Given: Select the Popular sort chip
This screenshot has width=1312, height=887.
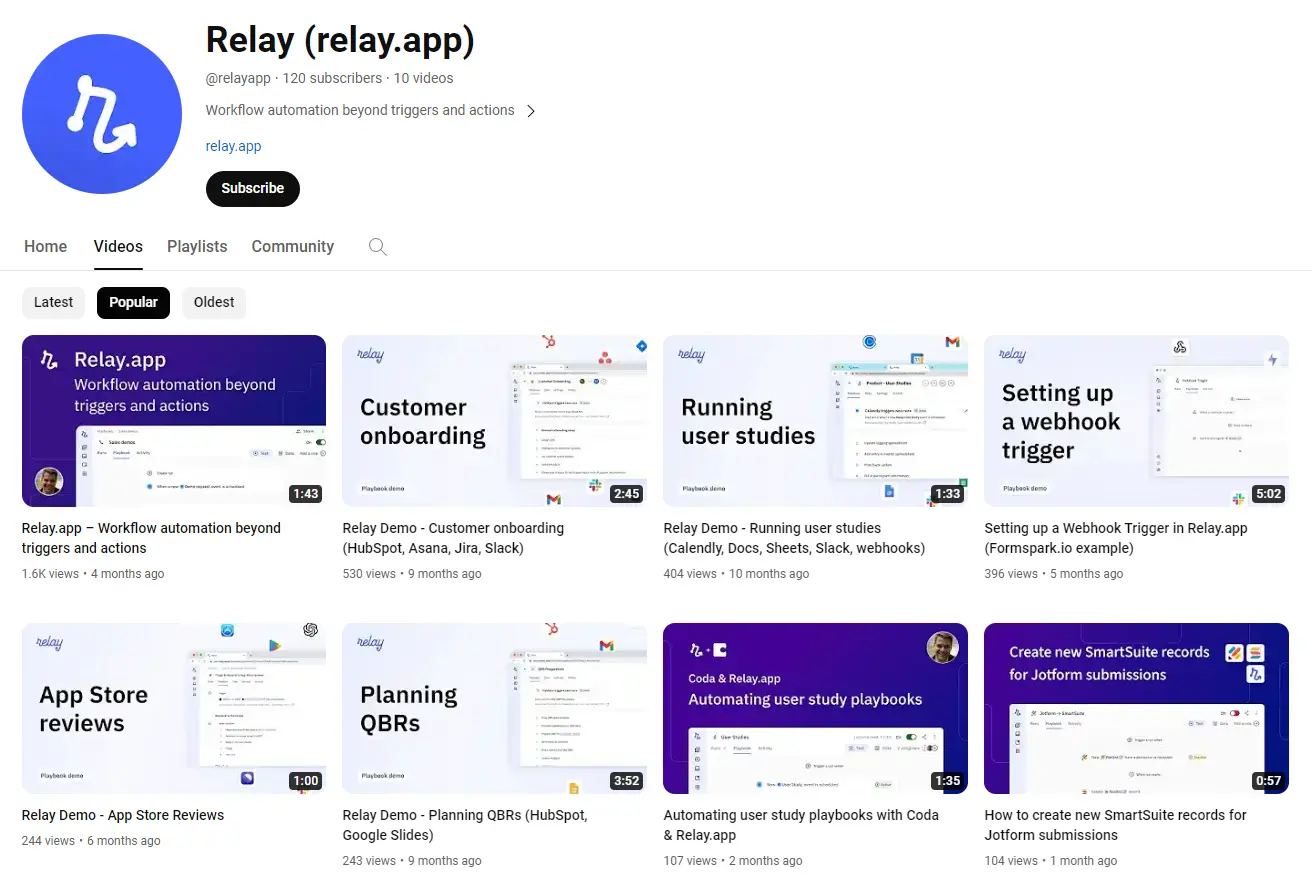Looking at the screenshot, I should coord(134,302).
